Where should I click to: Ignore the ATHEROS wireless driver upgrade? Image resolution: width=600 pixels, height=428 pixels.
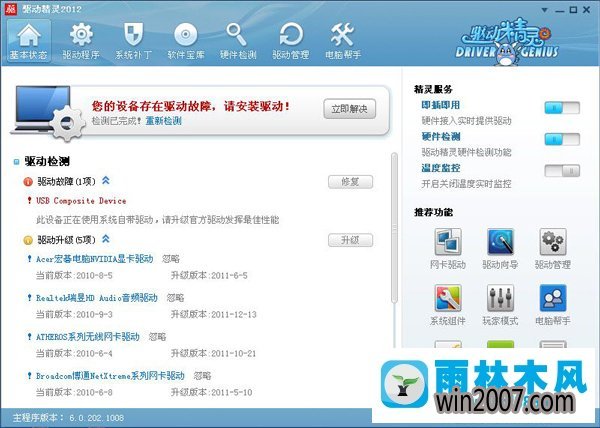coord(157,337)
